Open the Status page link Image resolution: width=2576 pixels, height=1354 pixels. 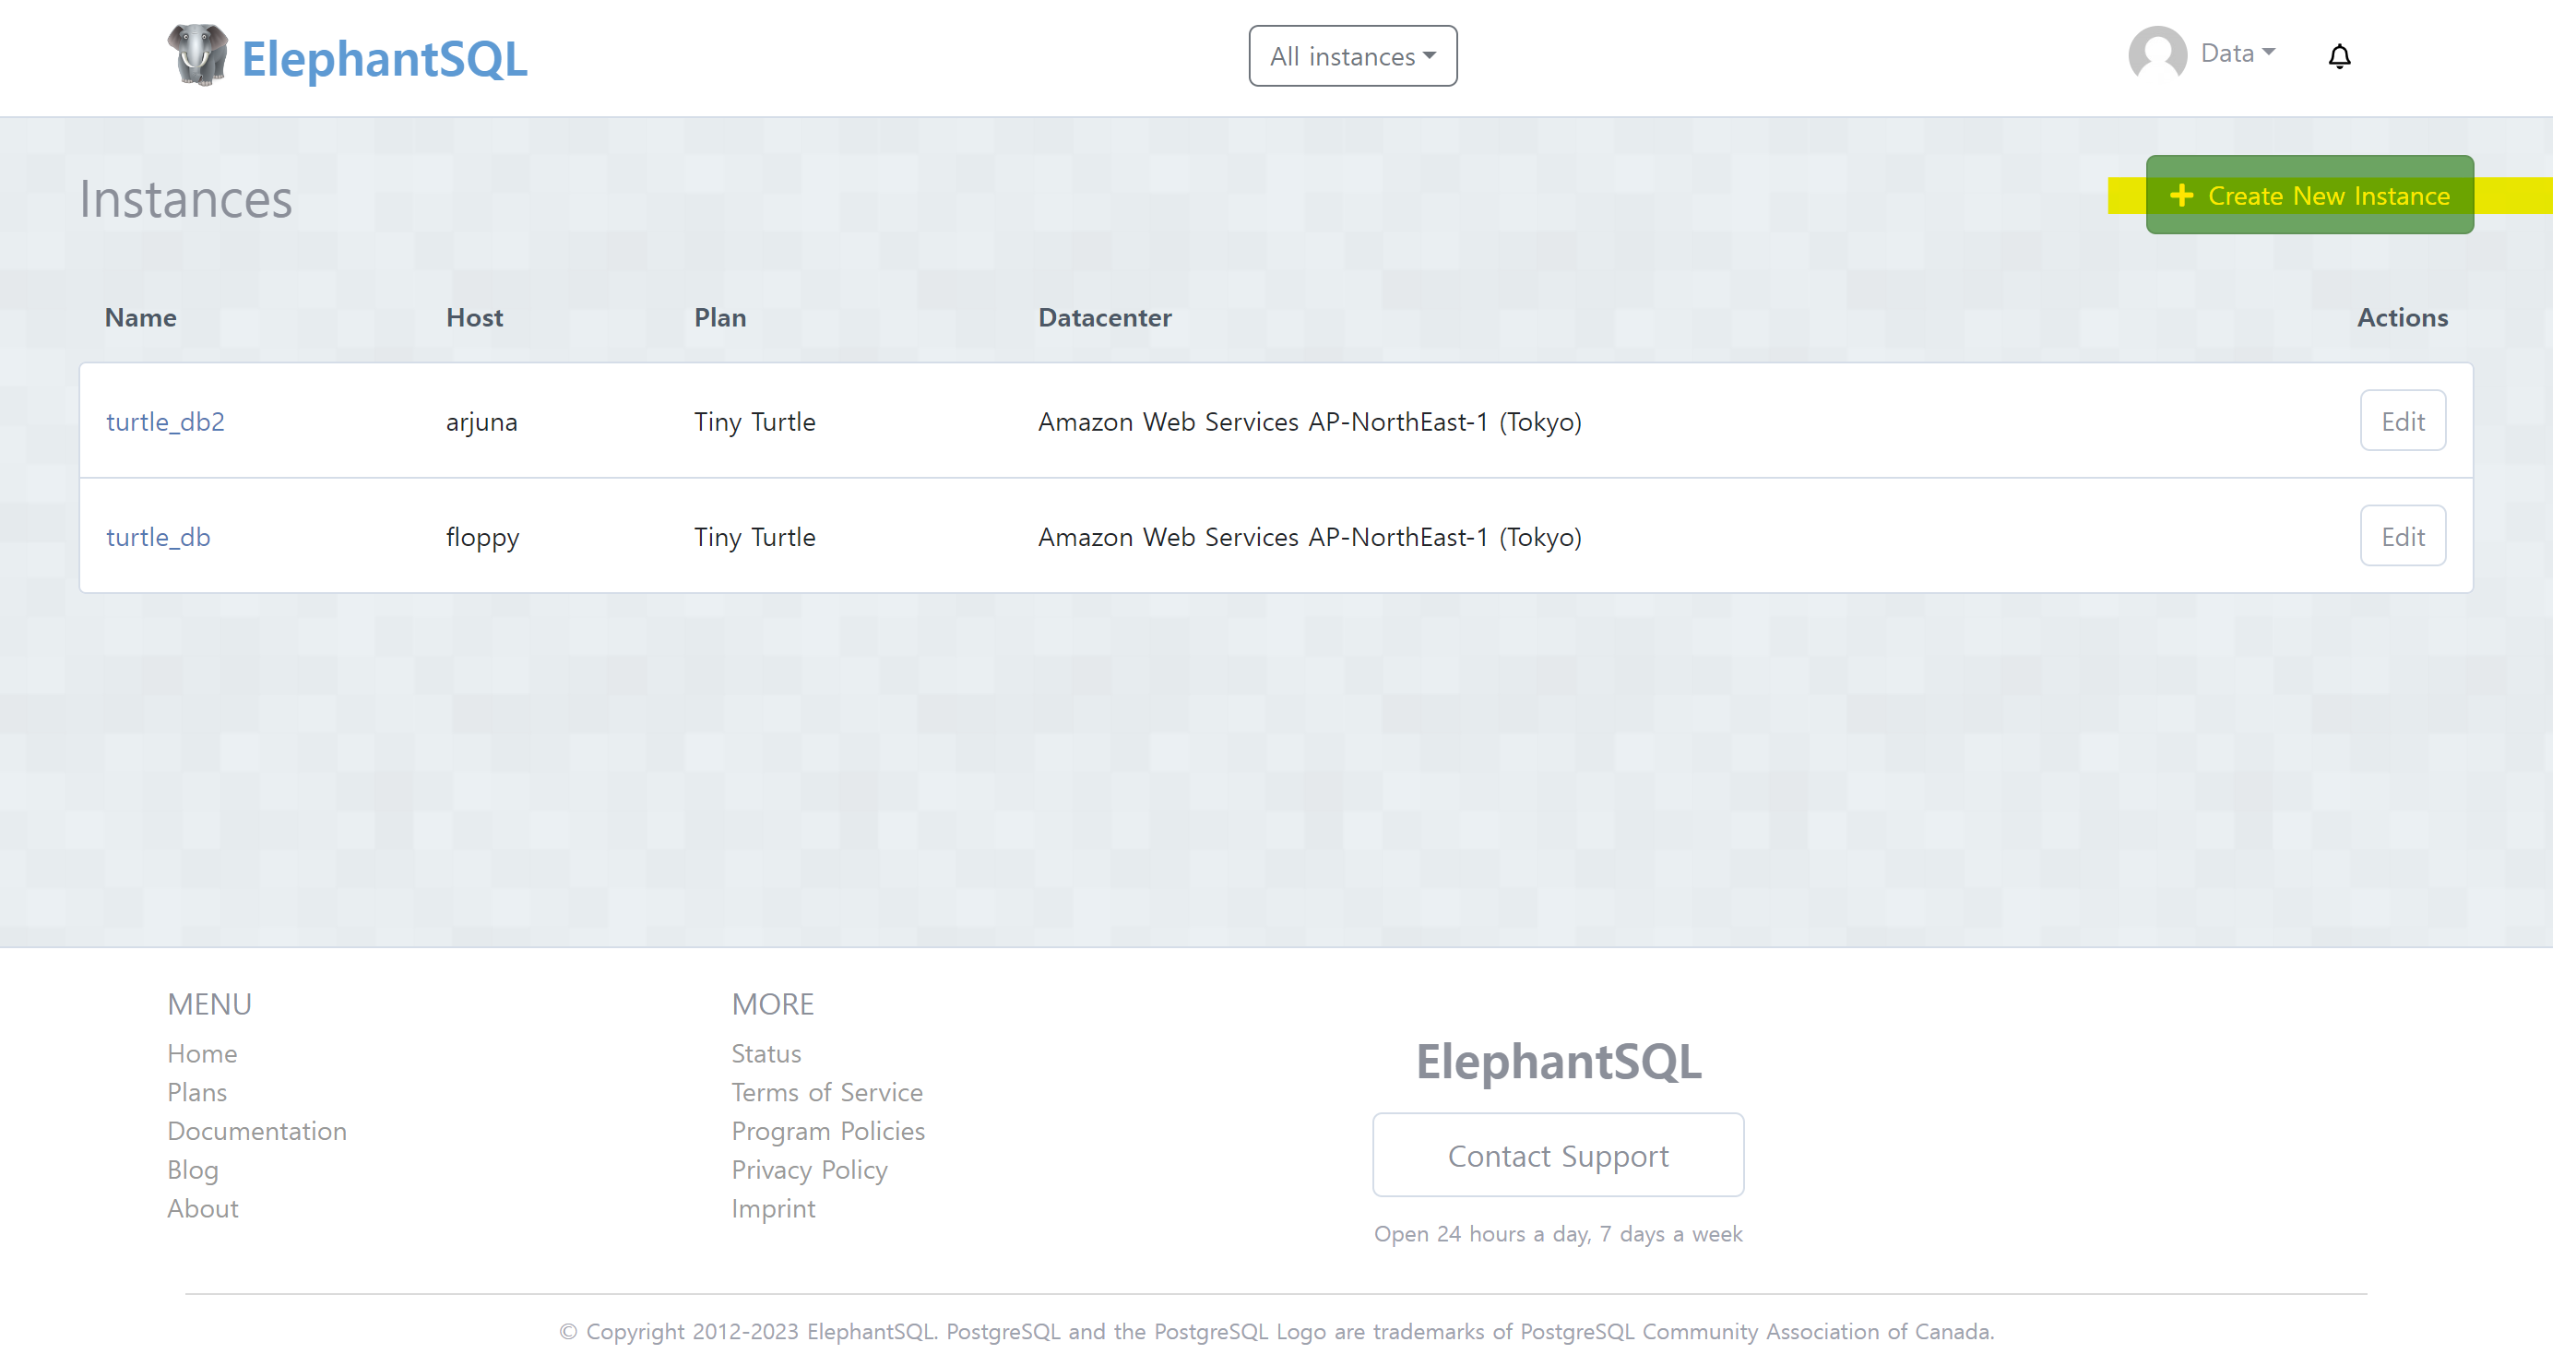(766, 1053)
